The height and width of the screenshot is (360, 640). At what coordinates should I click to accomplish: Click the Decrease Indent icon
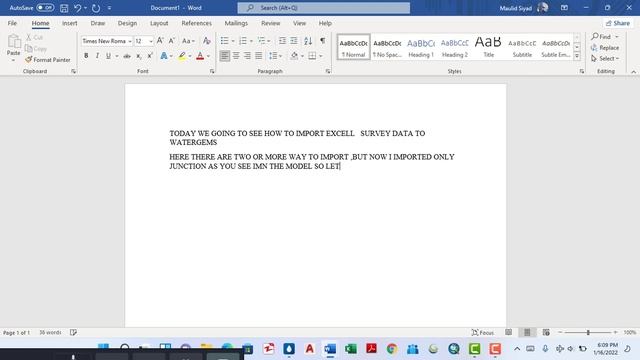(x=282, y=41)
